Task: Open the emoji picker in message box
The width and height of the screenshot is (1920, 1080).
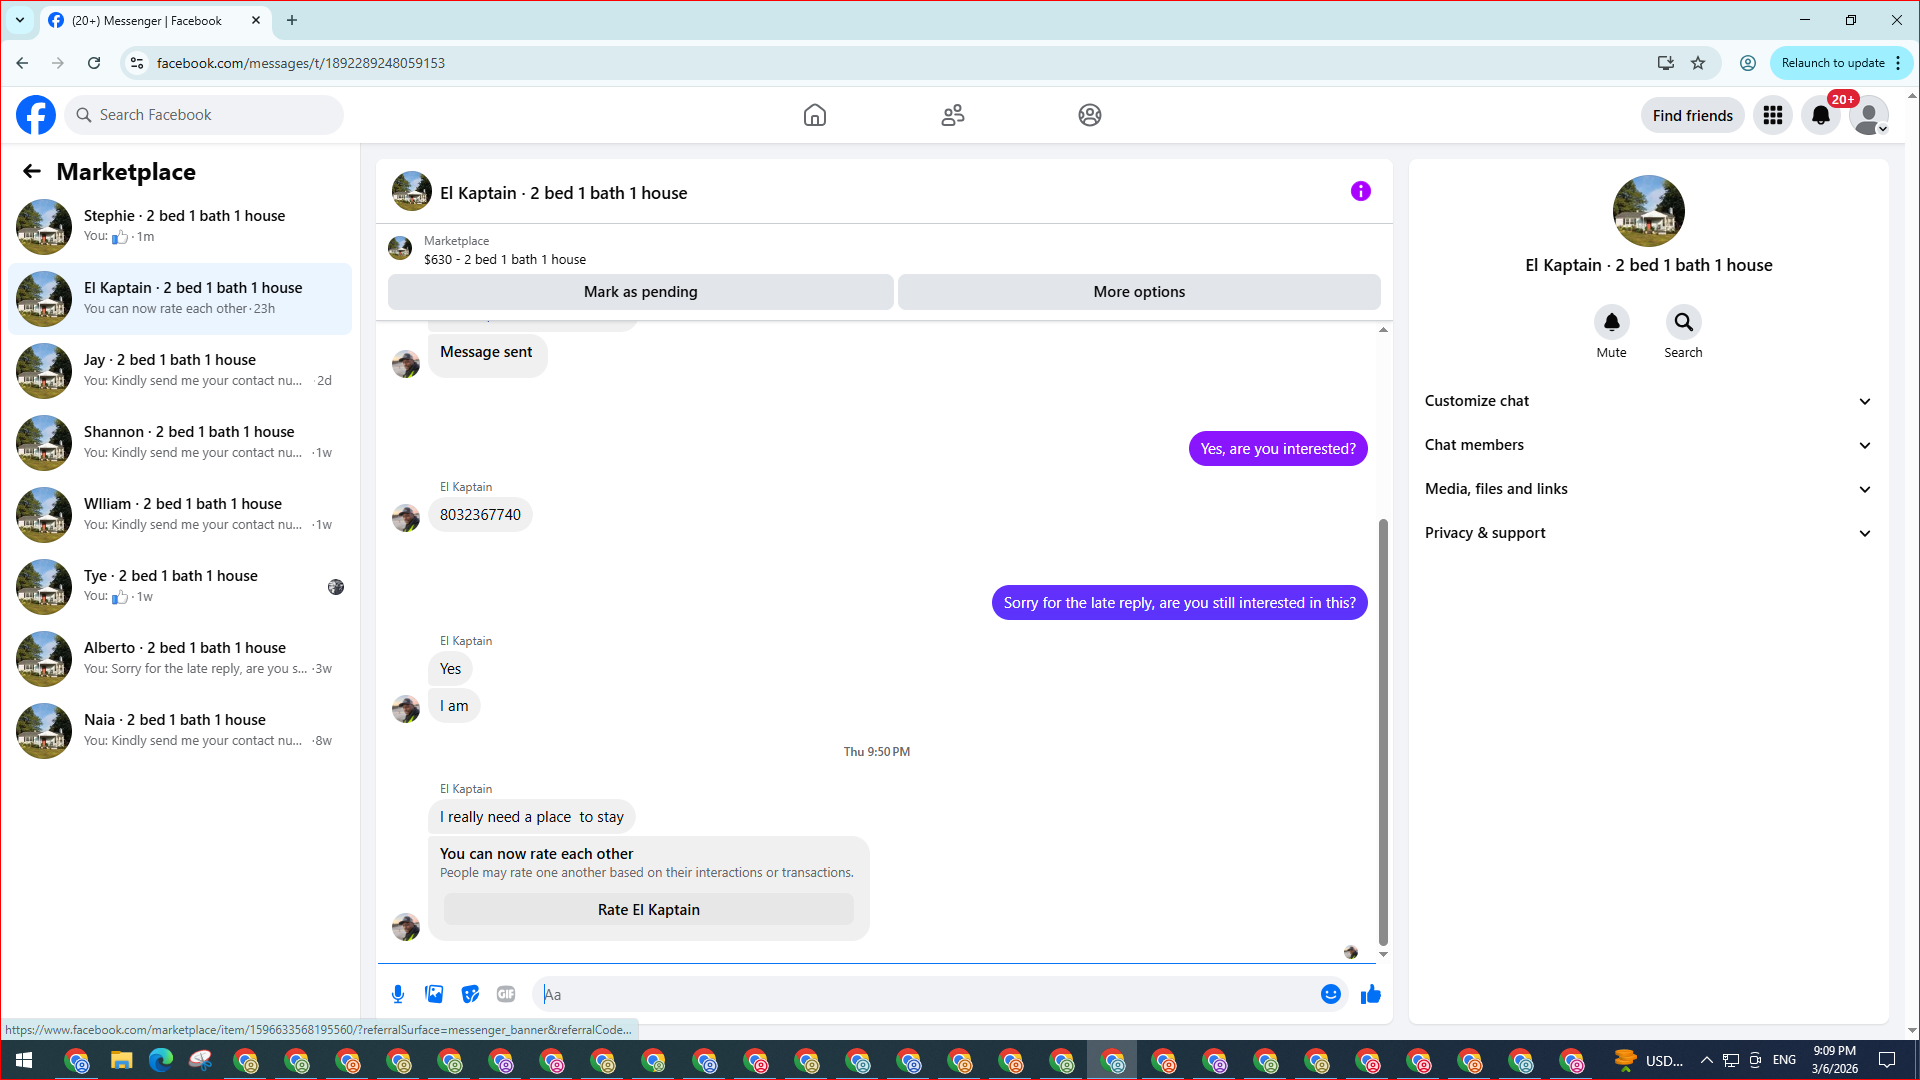Action: (x=1330, y=994)
